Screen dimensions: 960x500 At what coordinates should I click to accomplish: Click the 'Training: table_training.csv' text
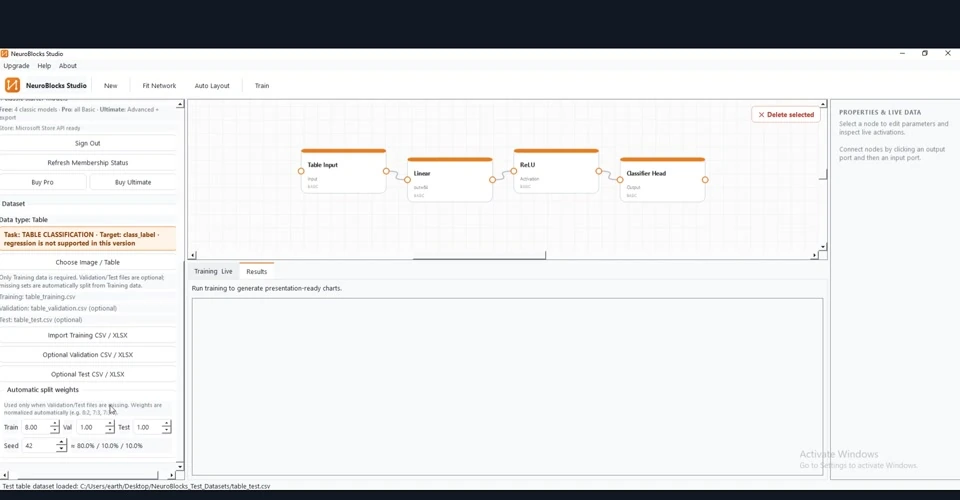click(x=37, y=297)
